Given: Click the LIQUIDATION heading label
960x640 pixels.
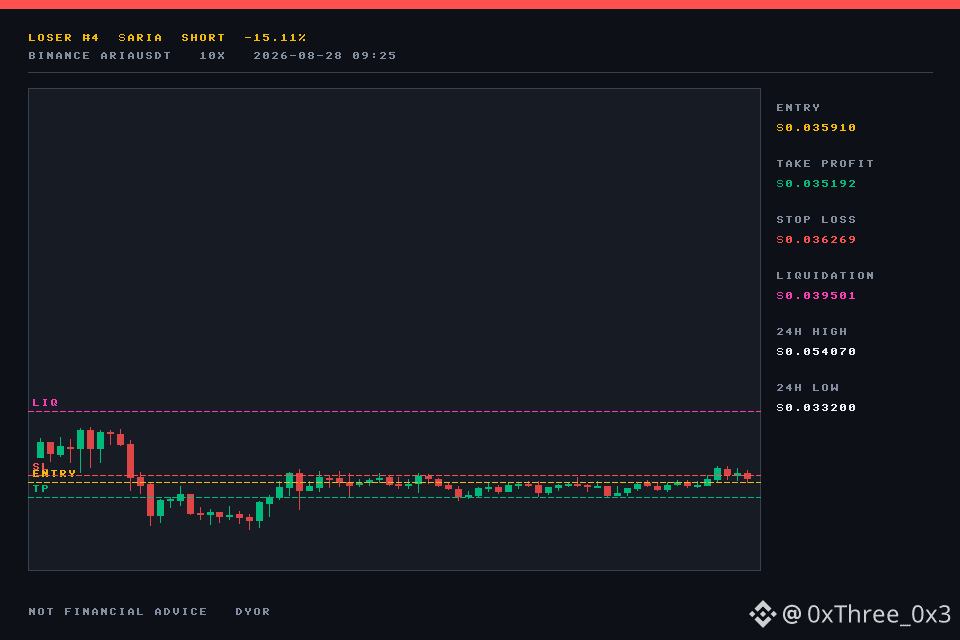Looking at the screenshot, I should pos(825,276).
